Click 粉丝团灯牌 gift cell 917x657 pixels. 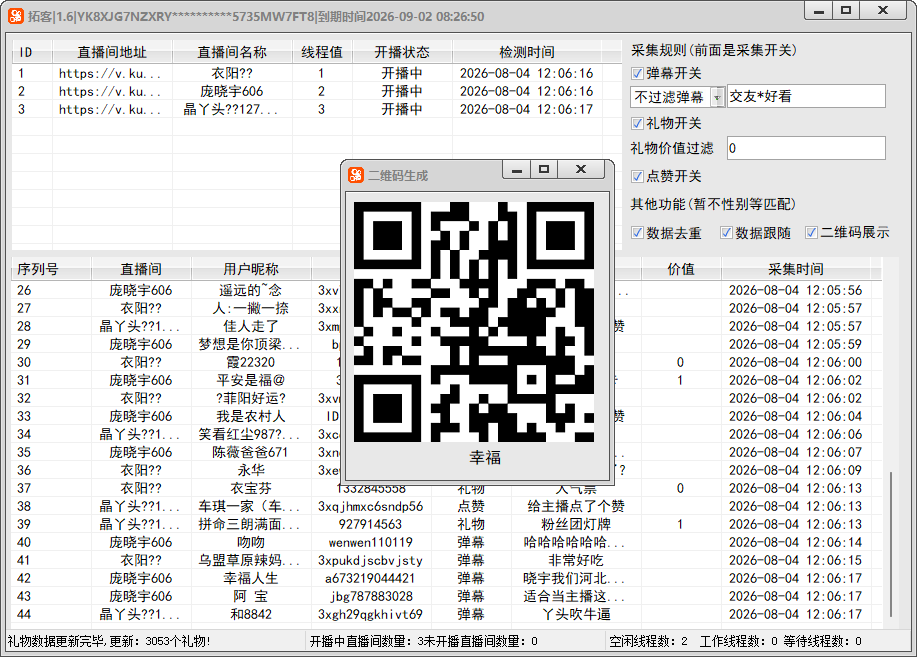576,524
